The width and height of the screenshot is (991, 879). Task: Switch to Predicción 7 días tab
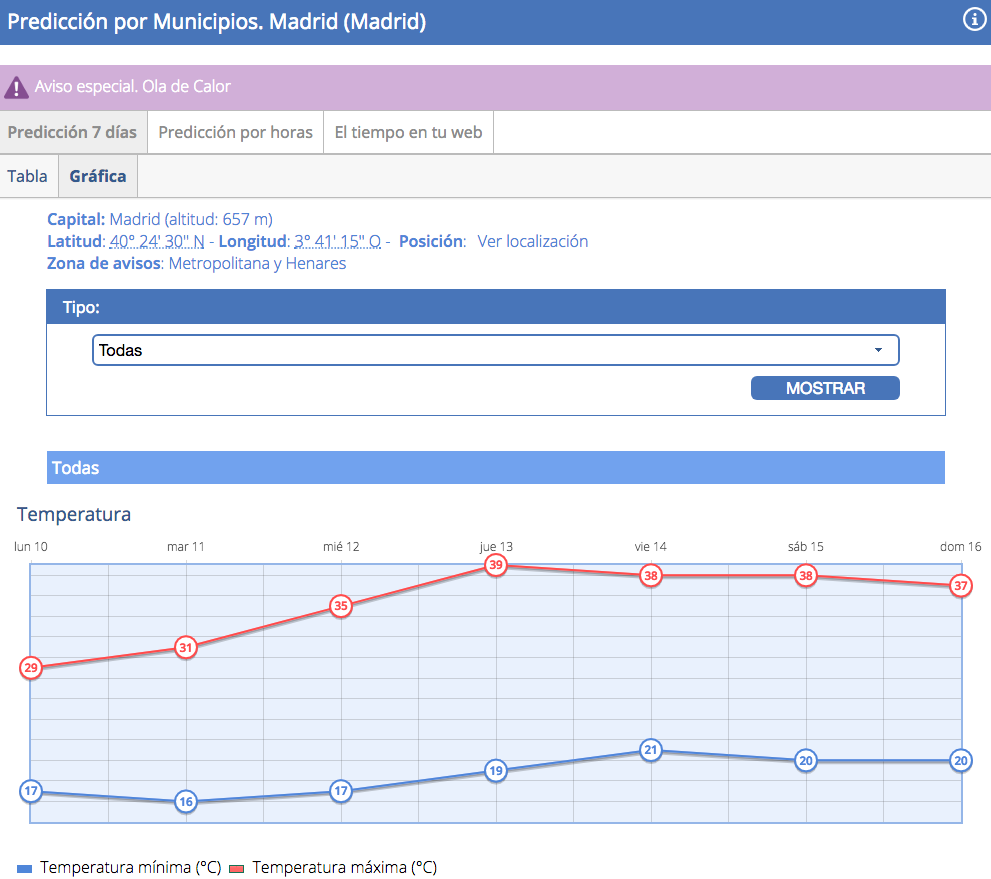point(73,132)
